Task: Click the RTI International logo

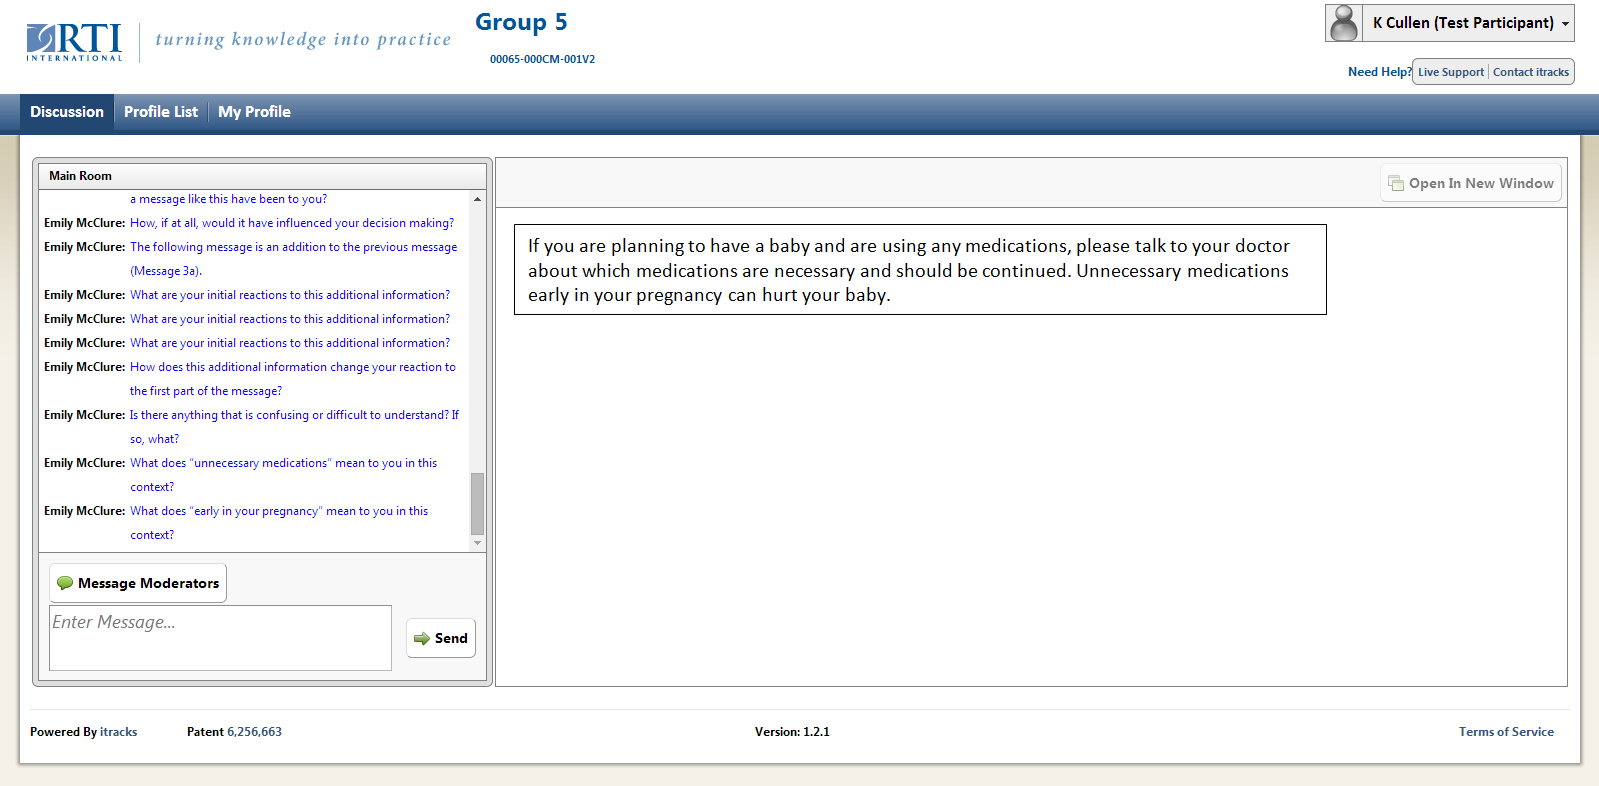Action: 74,43
